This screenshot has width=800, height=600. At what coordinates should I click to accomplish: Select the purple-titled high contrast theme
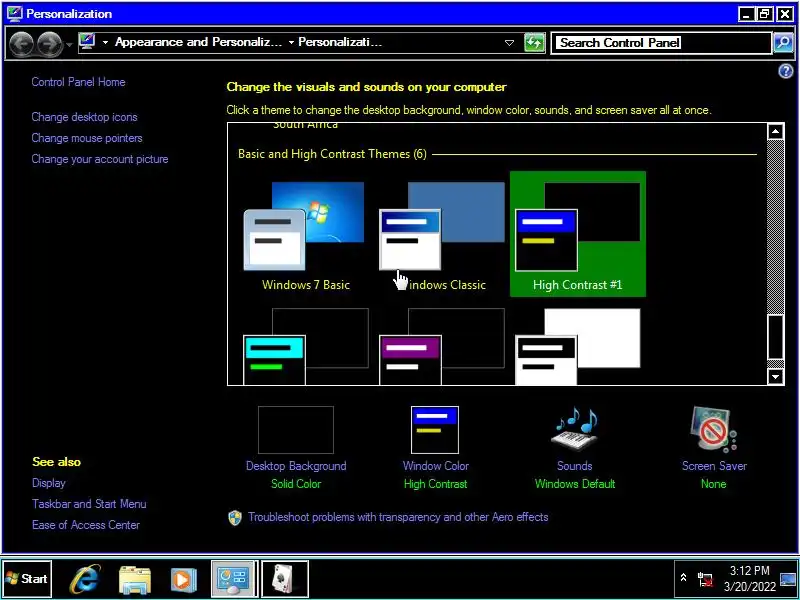click(x=442, y=346)
